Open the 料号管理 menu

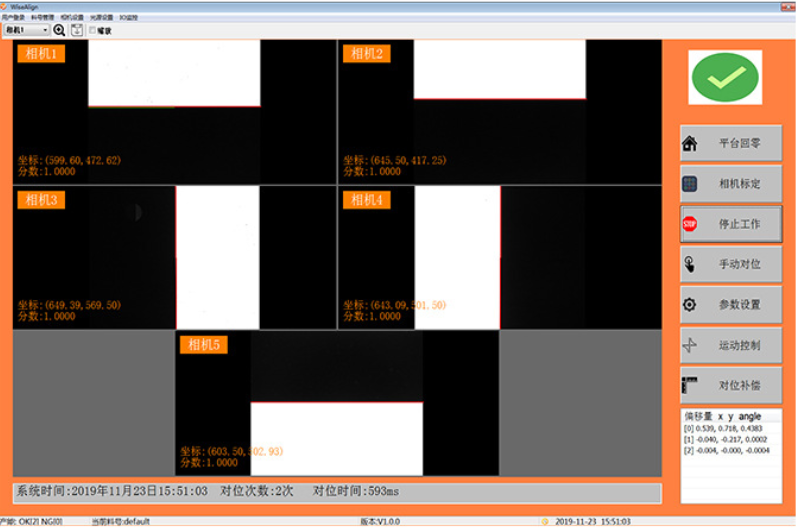(x=44, y=18)
